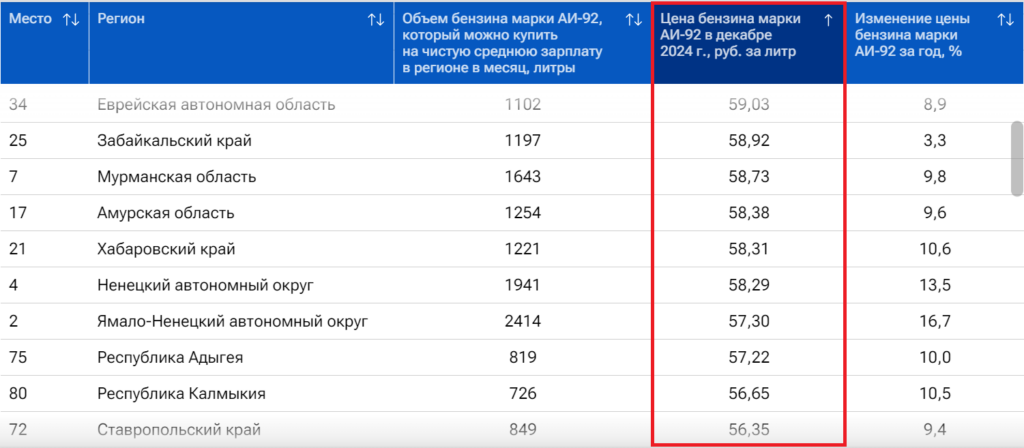Click rank number 25
The height and width of the screenshot is (448, 1024).
(18, 140)
